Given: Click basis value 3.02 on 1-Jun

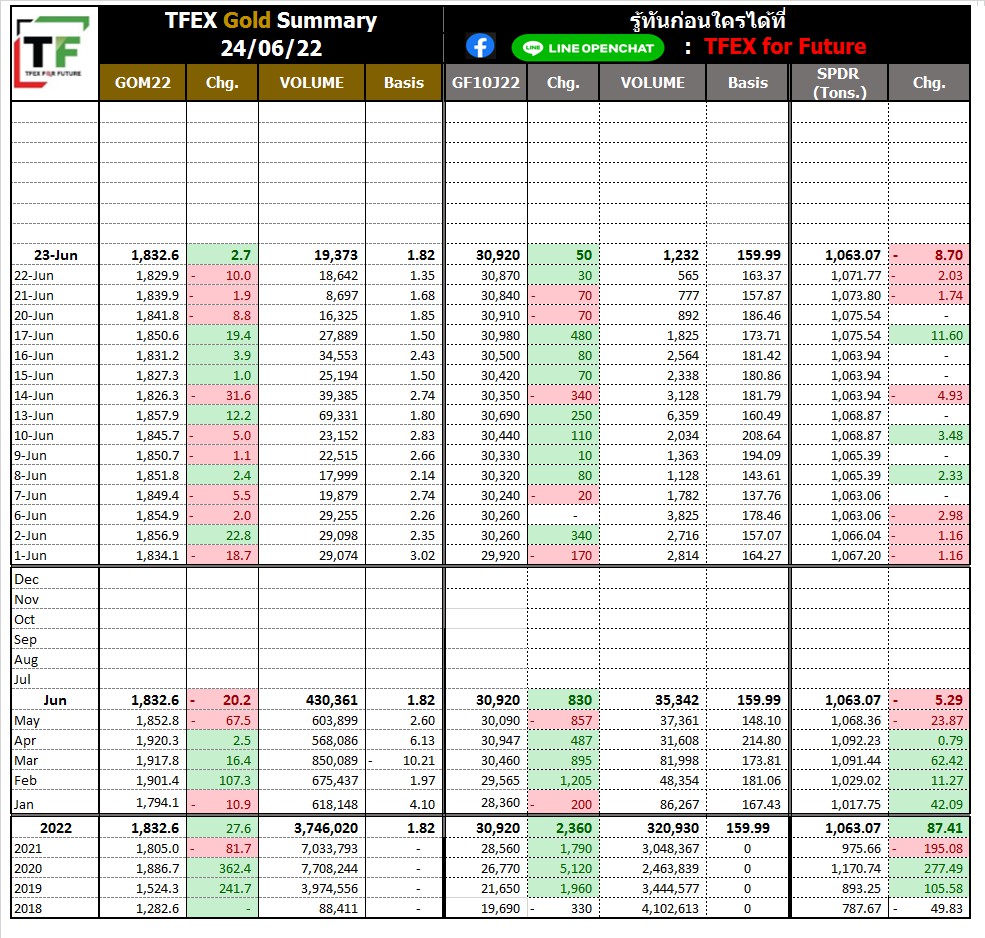Looking at the screenshot, I should [423, 555].
